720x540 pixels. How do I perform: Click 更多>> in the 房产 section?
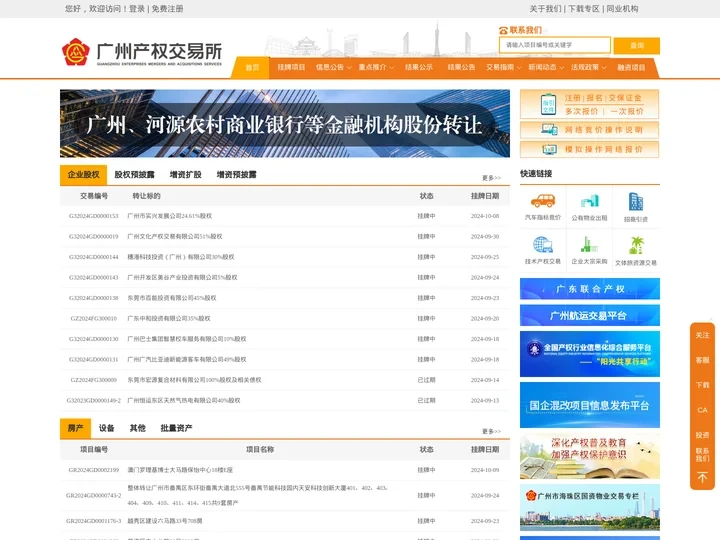point(491,431)
